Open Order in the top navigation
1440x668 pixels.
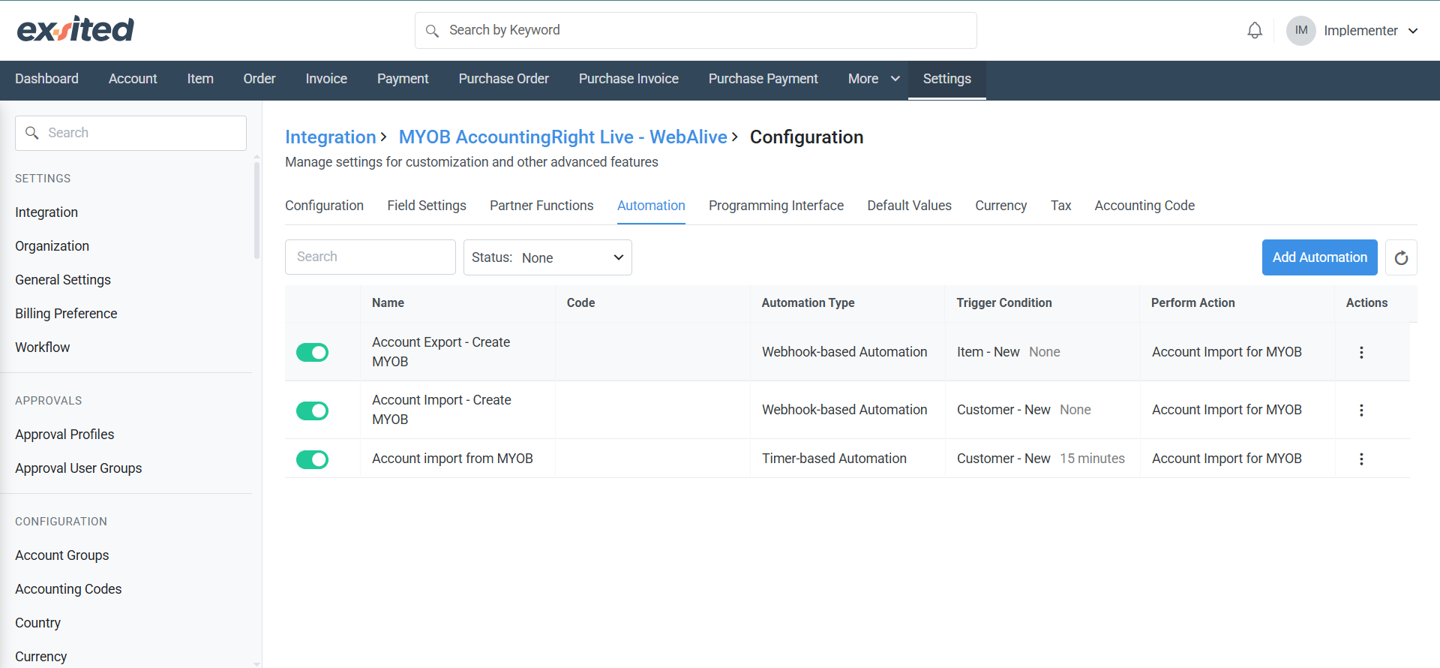pyautogui.click(x=259, y=79)
